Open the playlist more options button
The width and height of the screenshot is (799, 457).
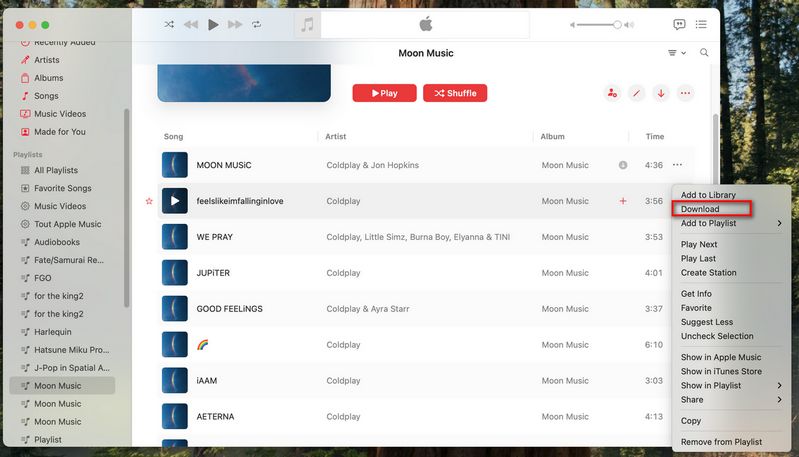click(685, 93)
